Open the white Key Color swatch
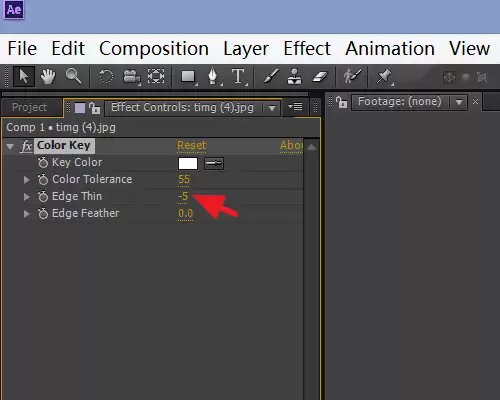This screenshot has height=400, width=500. coord(188,163)
